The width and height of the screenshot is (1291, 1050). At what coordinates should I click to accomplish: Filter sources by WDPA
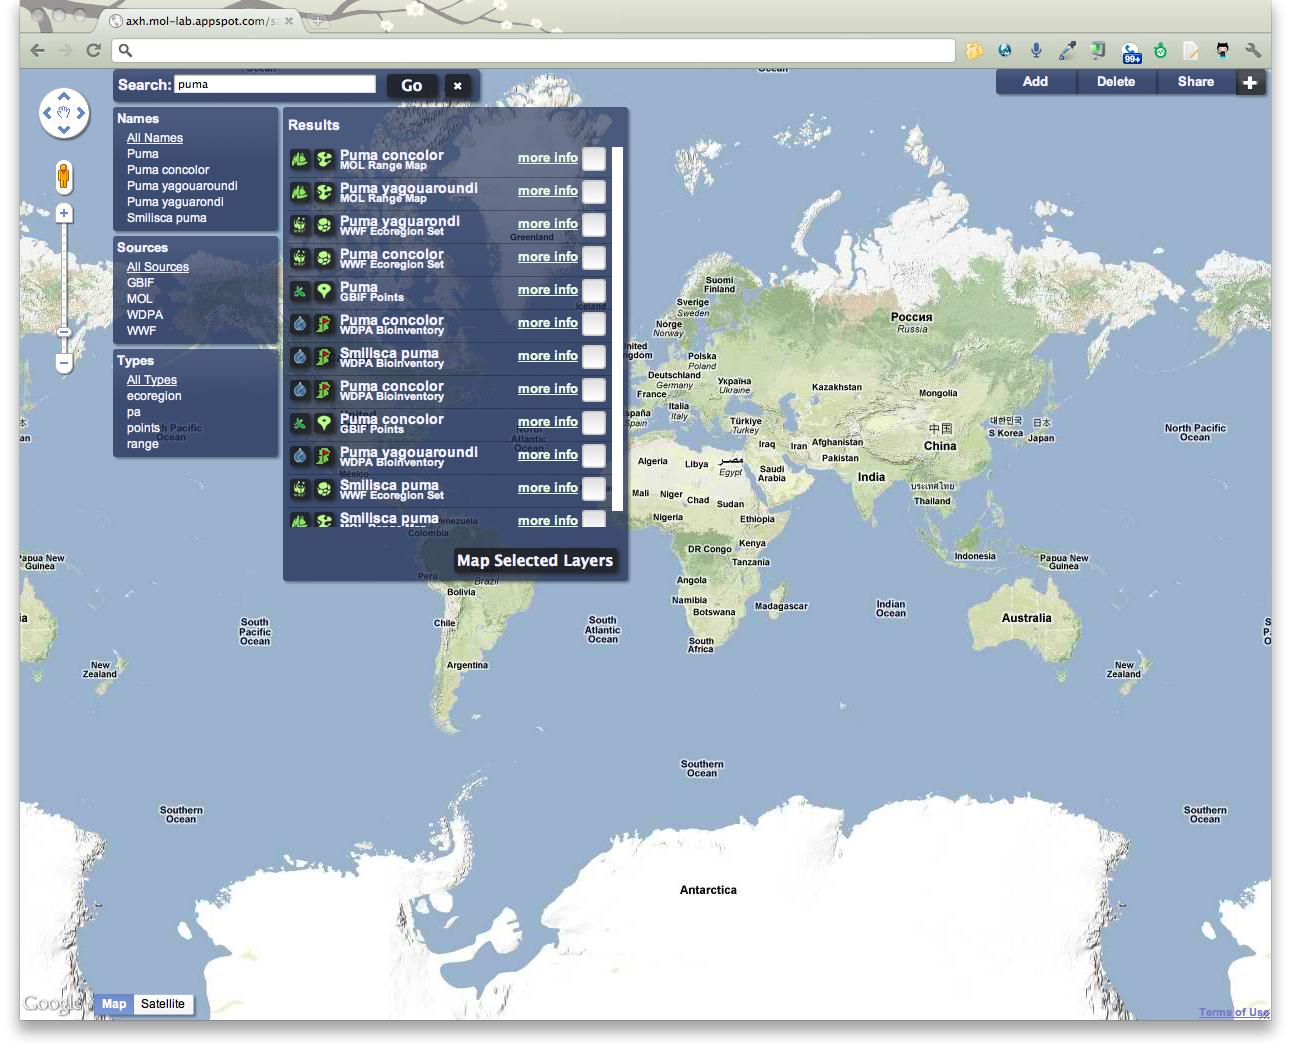(145, 315)
